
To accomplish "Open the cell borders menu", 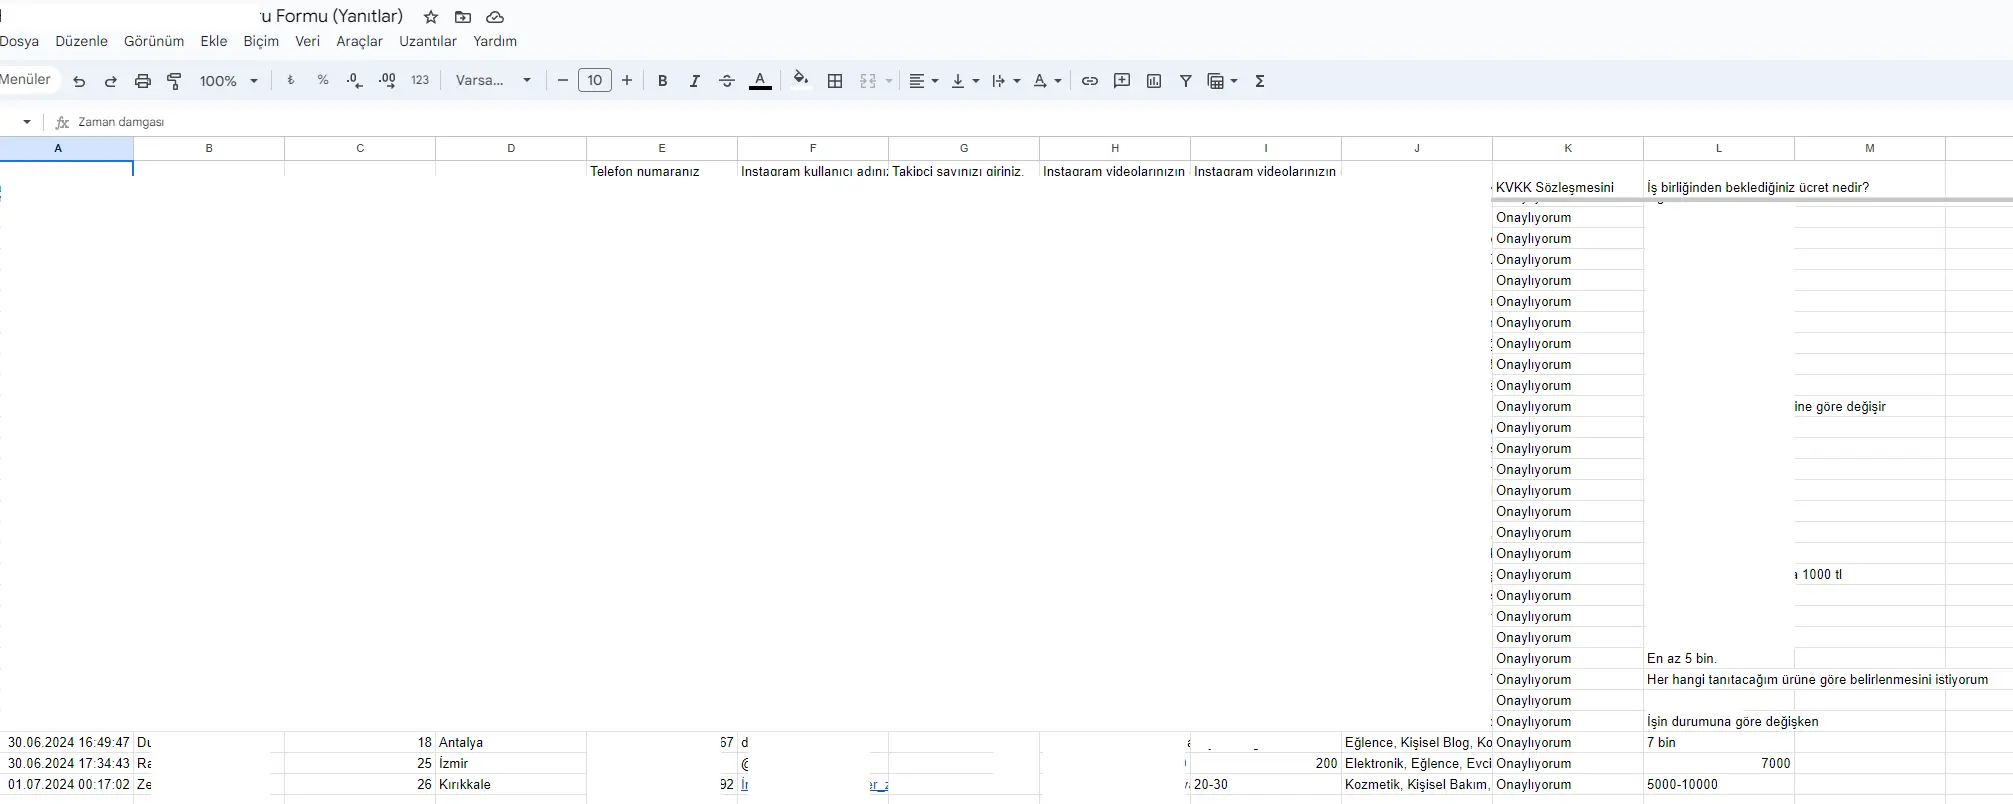I will [835, 81].
